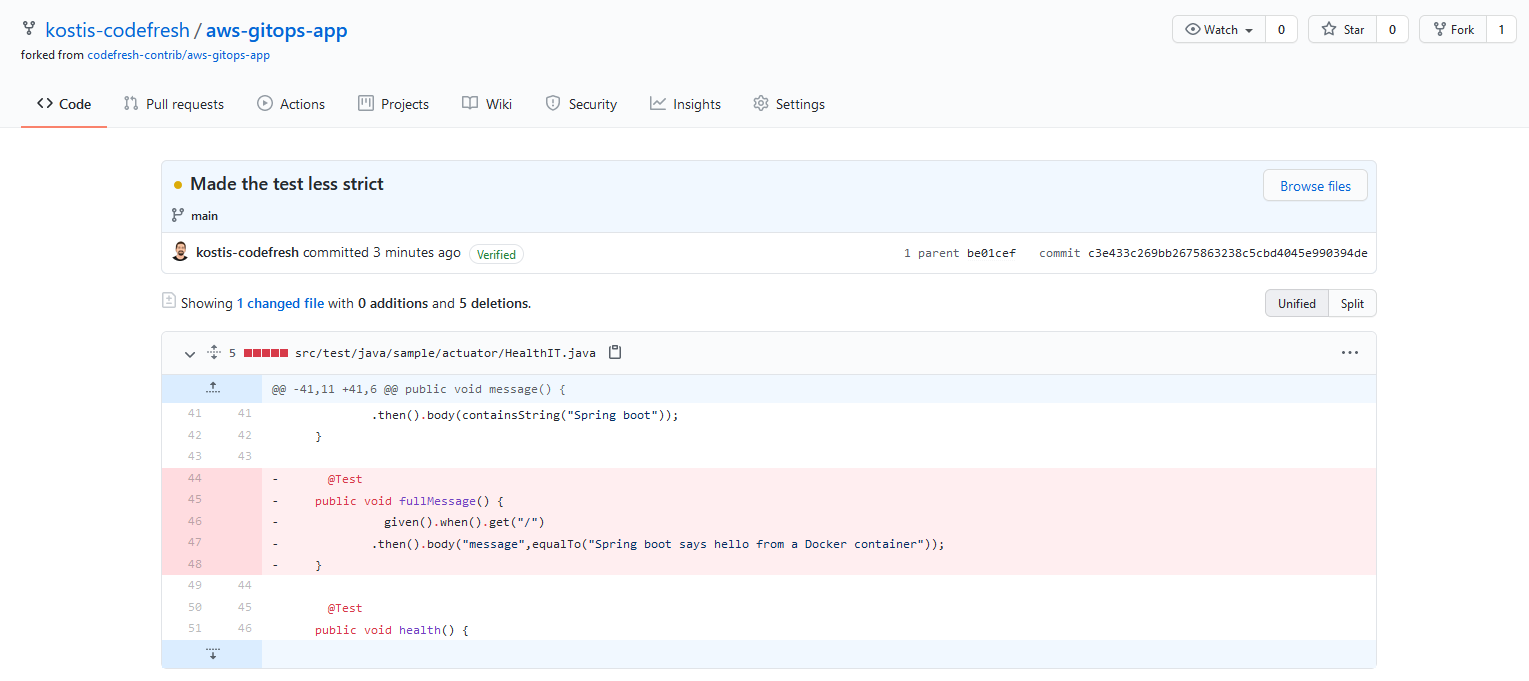
Task: Click the yellow pending status dot
Action: [x=178, y=185]
